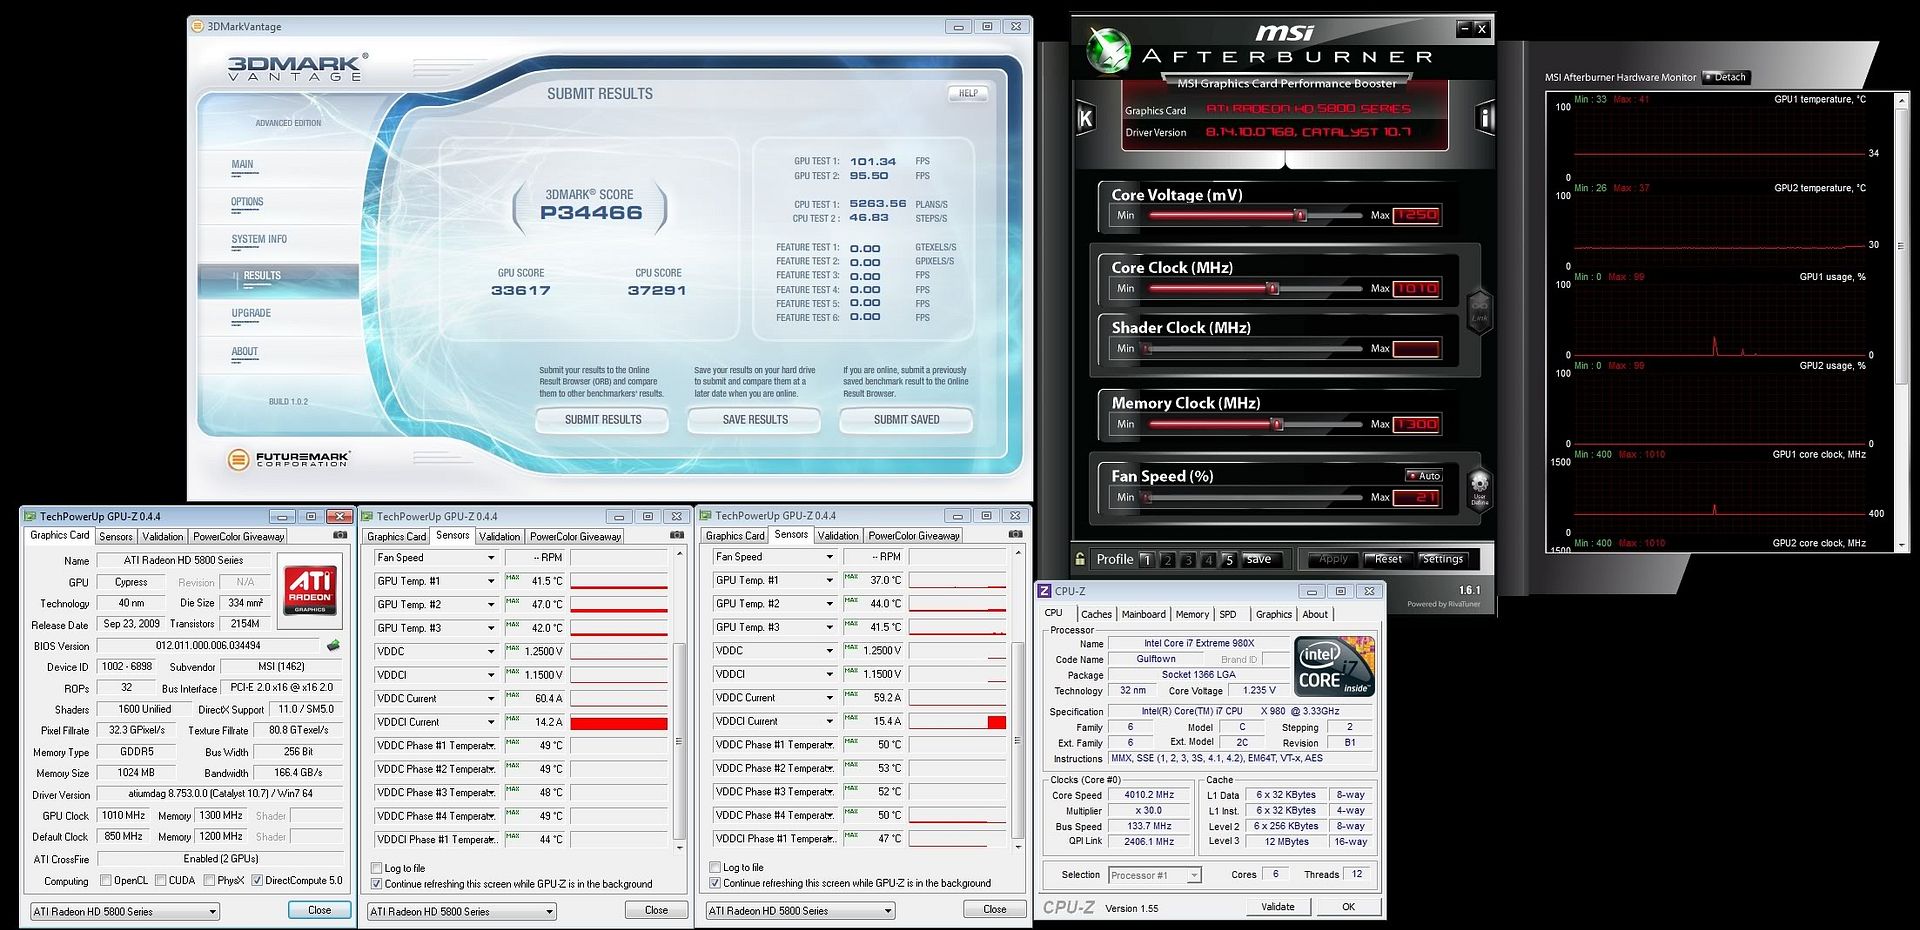Image resolution: width=1920 pixels, height=930 pixels.
Task: Expand VDDC dropdown in right GPU-Z
Action: click(x=829, y=651)
